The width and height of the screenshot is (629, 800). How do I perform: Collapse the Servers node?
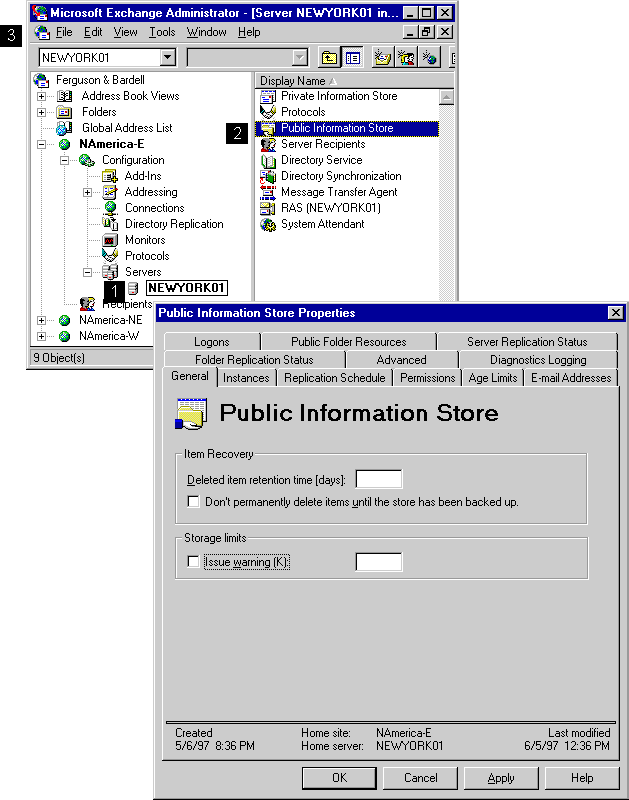pos(87,272)
